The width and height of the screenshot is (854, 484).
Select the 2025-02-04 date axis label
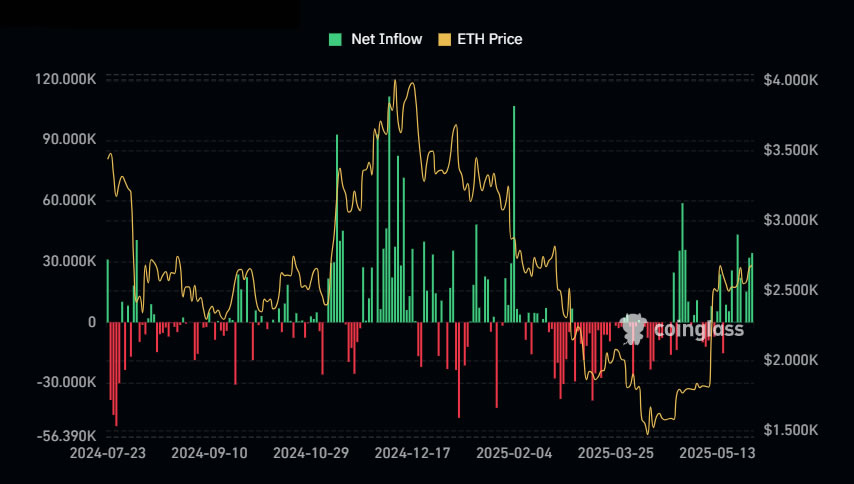click(x=514, y=453)
